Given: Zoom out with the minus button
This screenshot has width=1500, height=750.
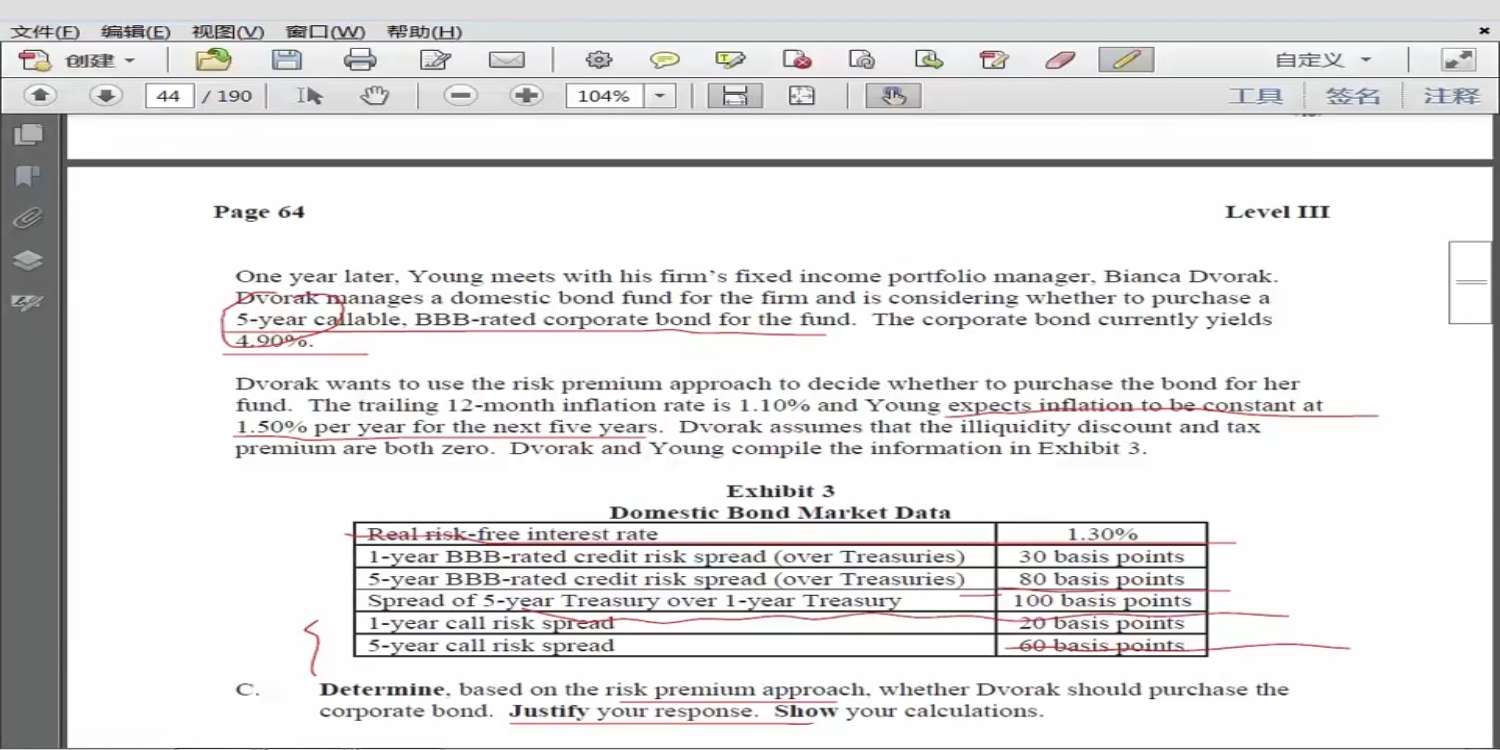Looking at the screenshot, I should 460,96.
